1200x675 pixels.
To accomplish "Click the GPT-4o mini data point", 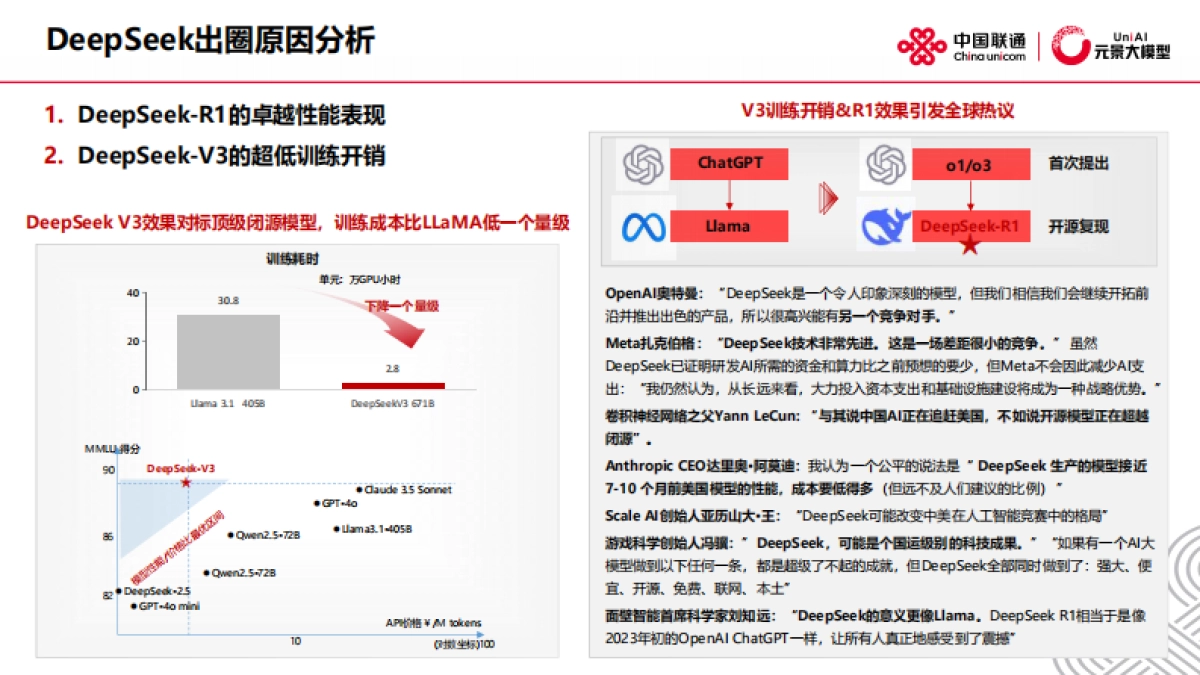I will 133,606.
